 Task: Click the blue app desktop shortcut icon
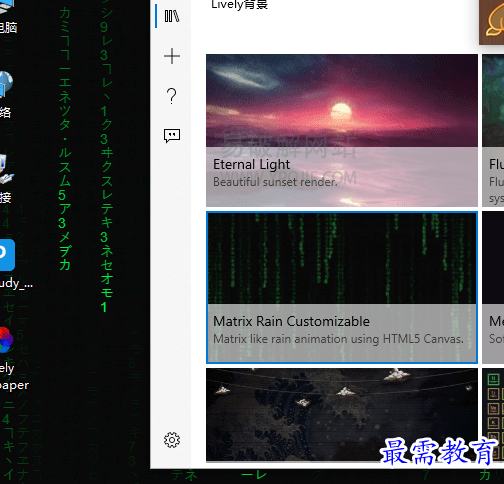click(7, 254)
